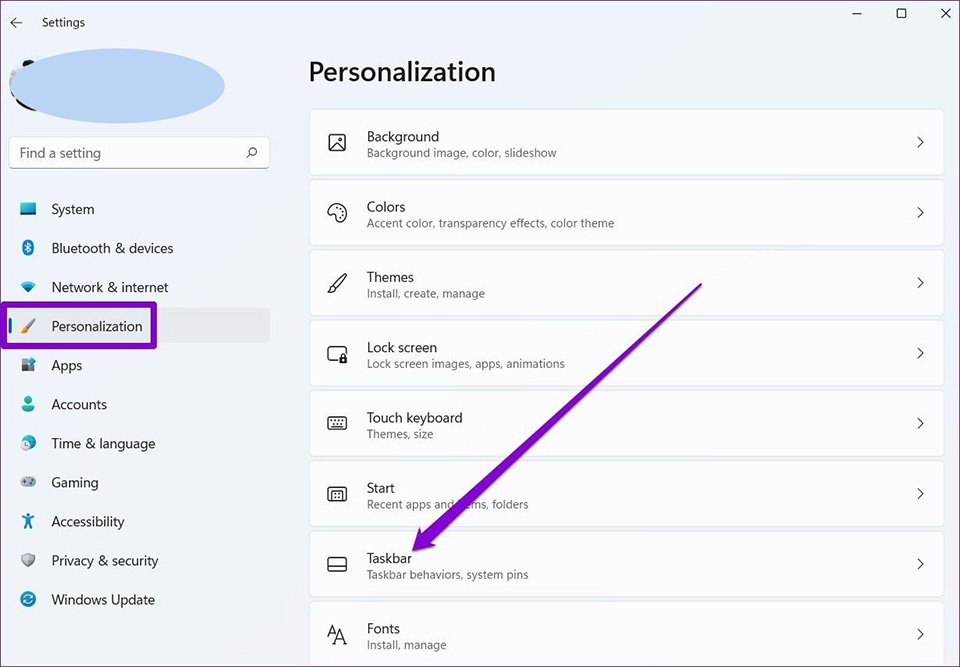Click the Fonts row chevron
960x667 pixels.
(x=920, y=635)
